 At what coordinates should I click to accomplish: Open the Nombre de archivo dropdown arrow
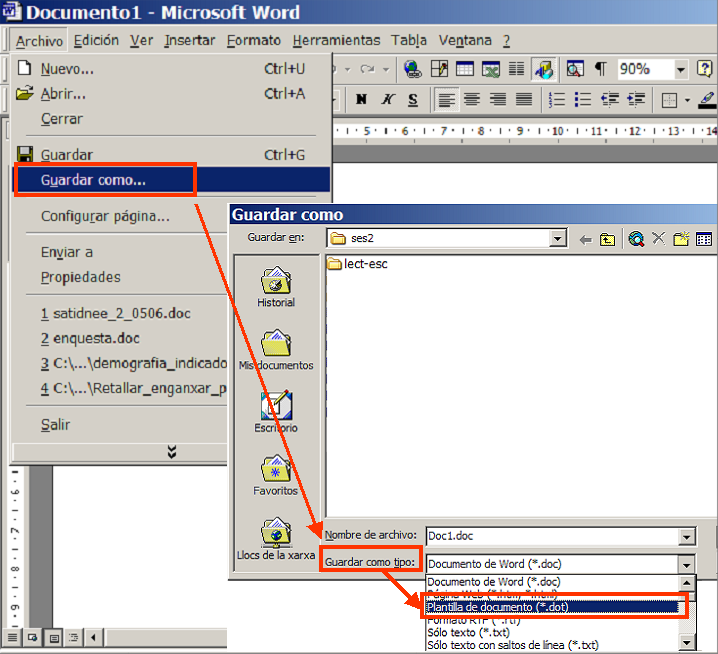click(687, 537)
